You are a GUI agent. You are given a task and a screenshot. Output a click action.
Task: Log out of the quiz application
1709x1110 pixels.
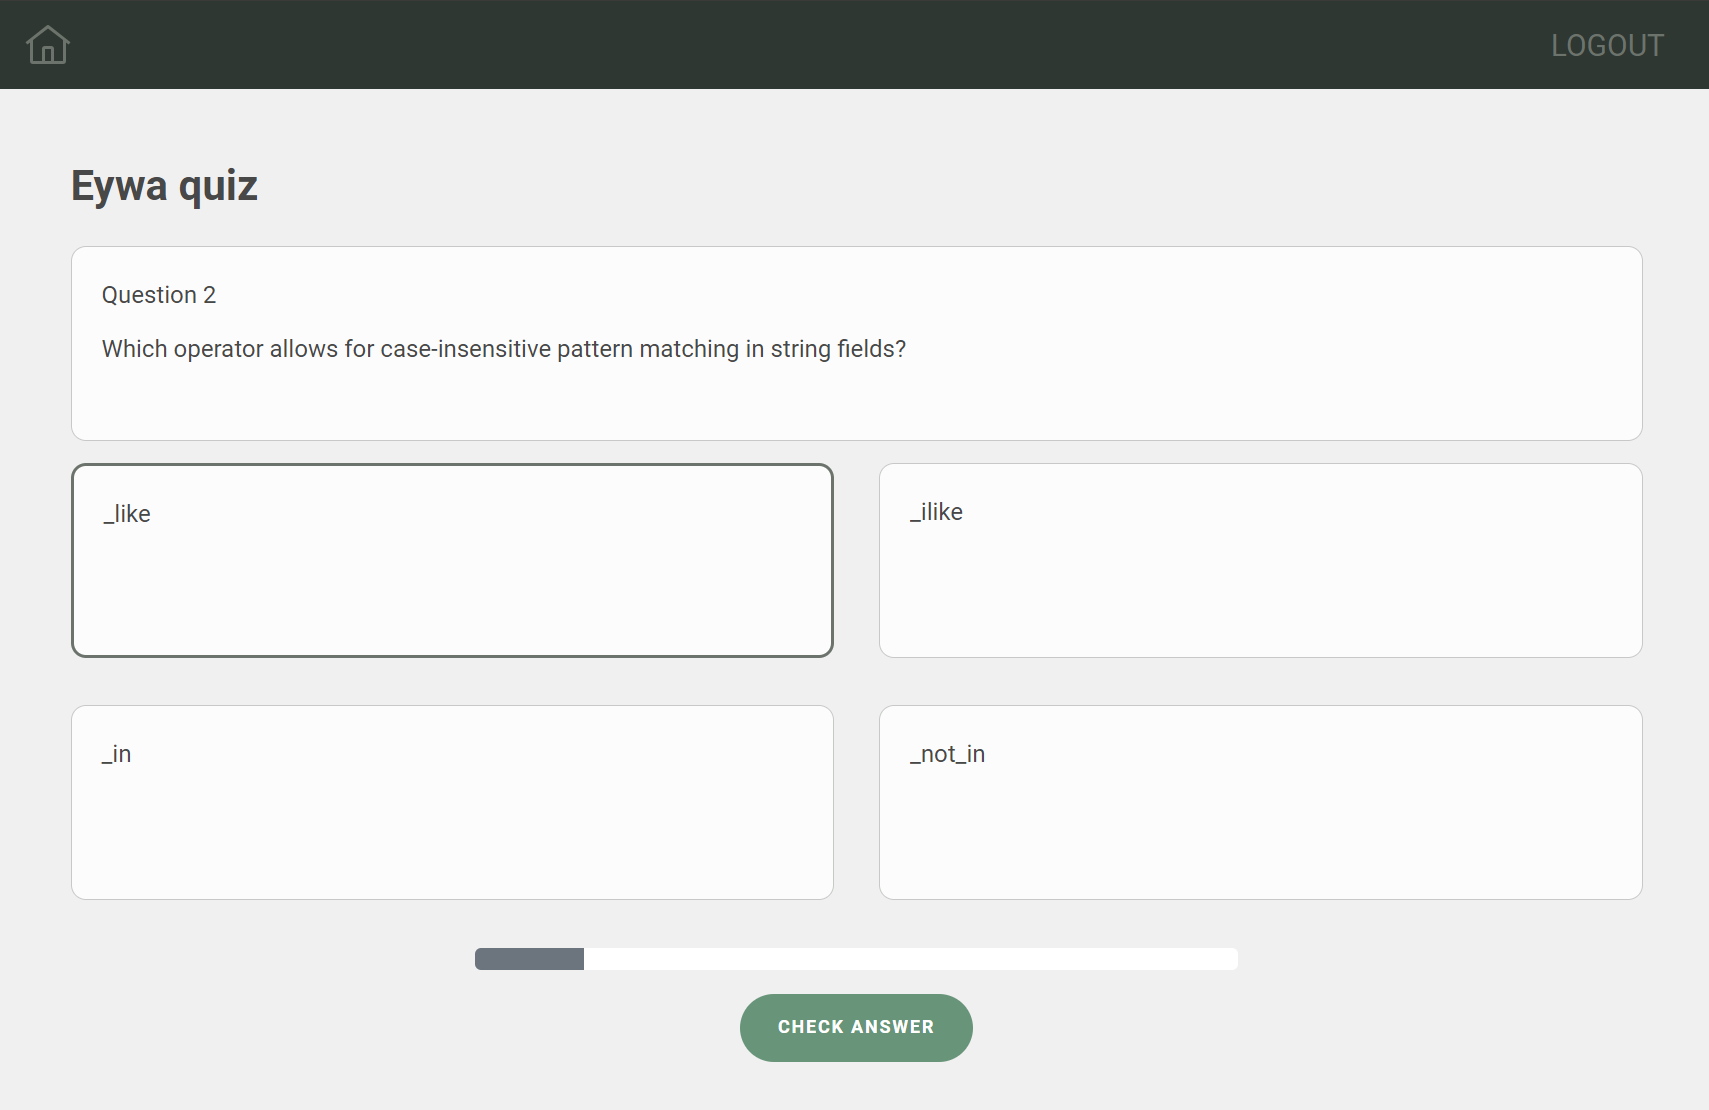[x=1606, y=44]
